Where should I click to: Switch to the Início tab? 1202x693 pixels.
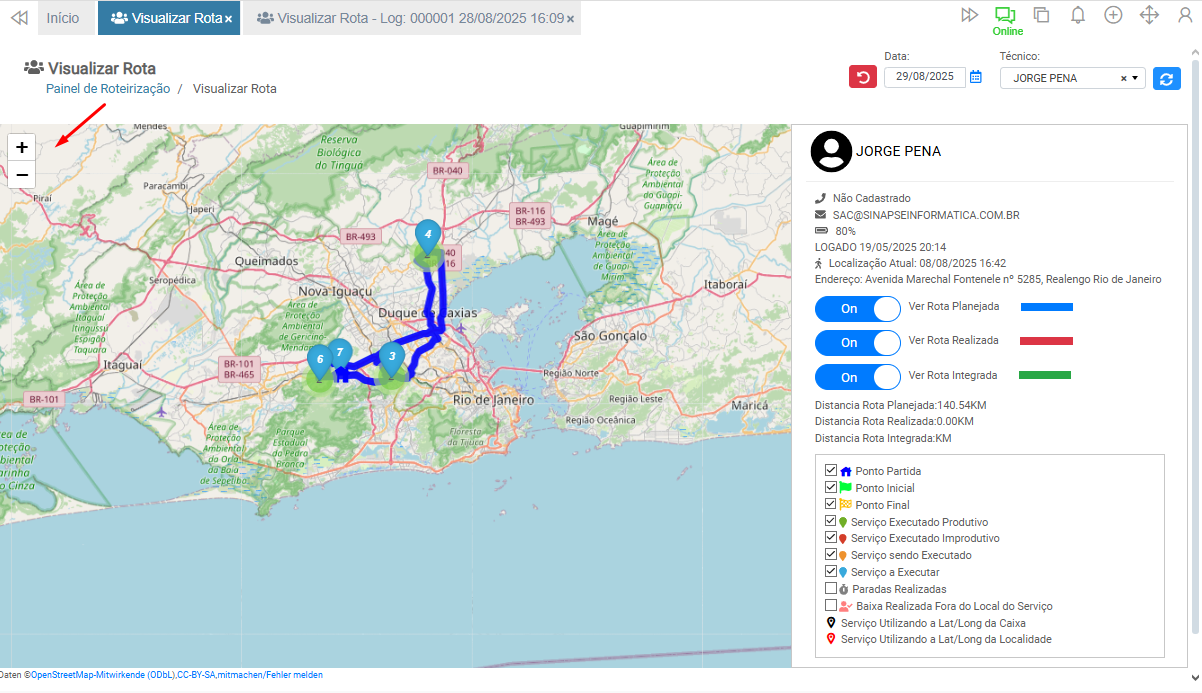click(x=63, y=18)
